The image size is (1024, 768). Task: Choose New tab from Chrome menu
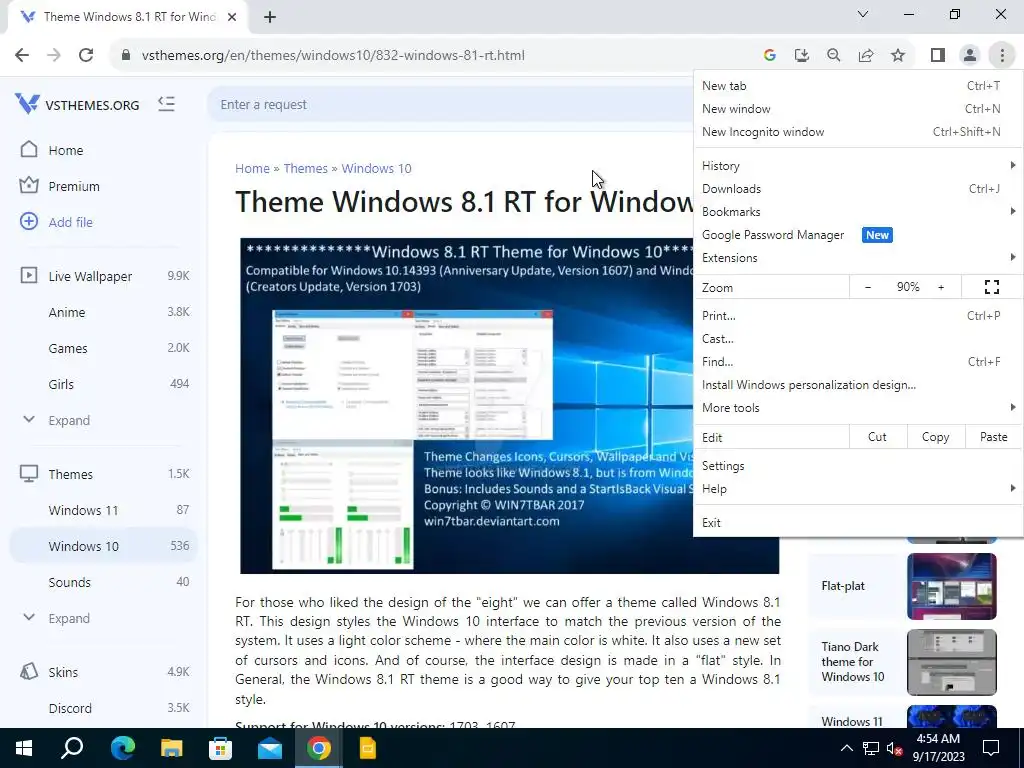(x=857, y=86)
